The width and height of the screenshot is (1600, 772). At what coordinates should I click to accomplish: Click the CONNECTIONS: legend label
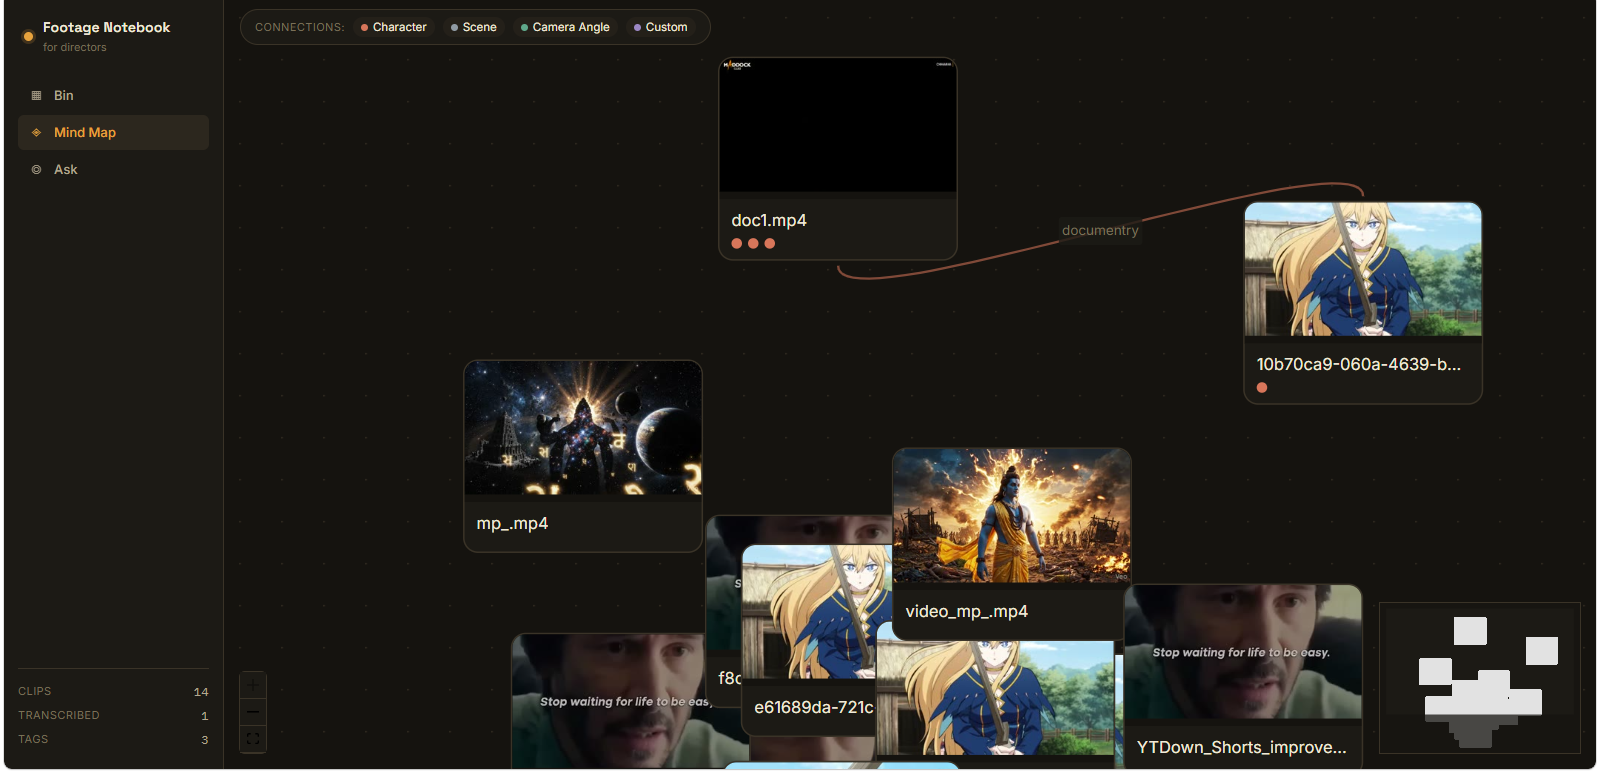(x=300, y=27)
